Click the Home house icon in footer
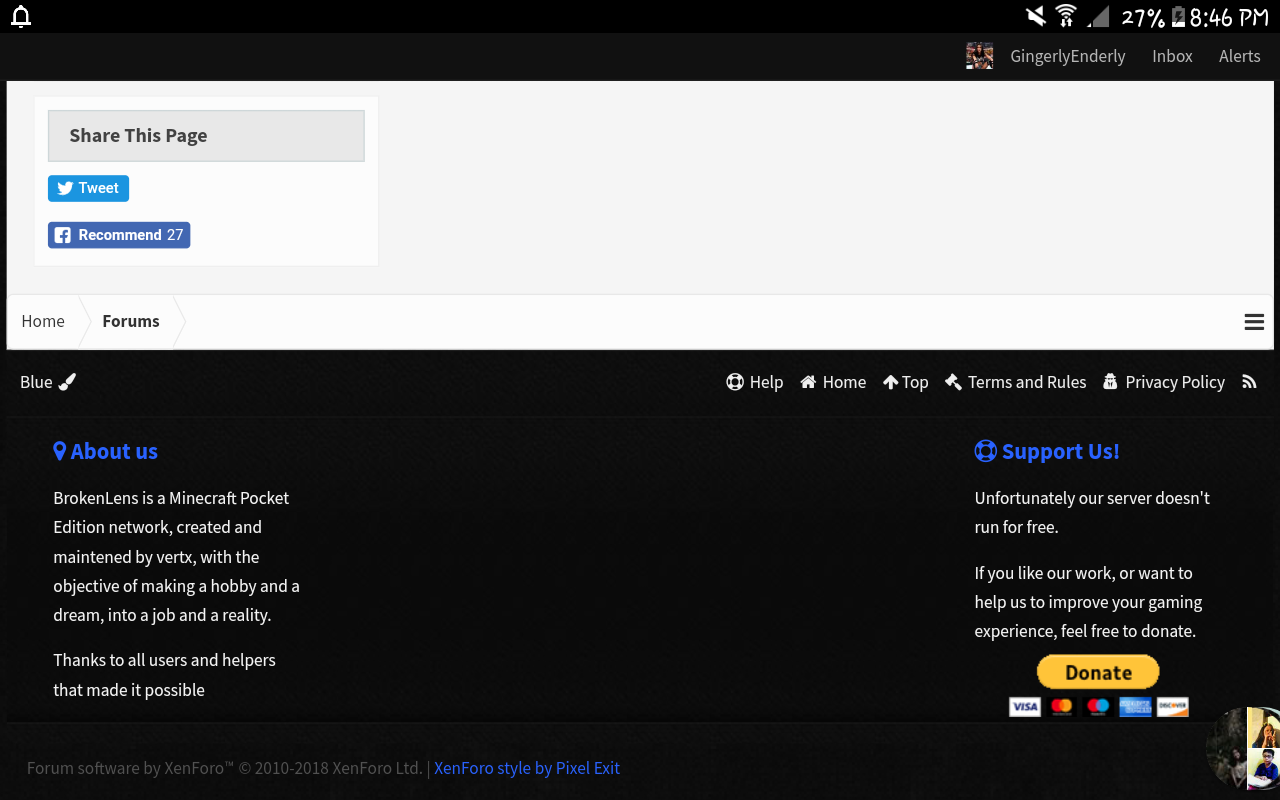The height and width of the screenshot is (800, 1280). pos(808,382)
